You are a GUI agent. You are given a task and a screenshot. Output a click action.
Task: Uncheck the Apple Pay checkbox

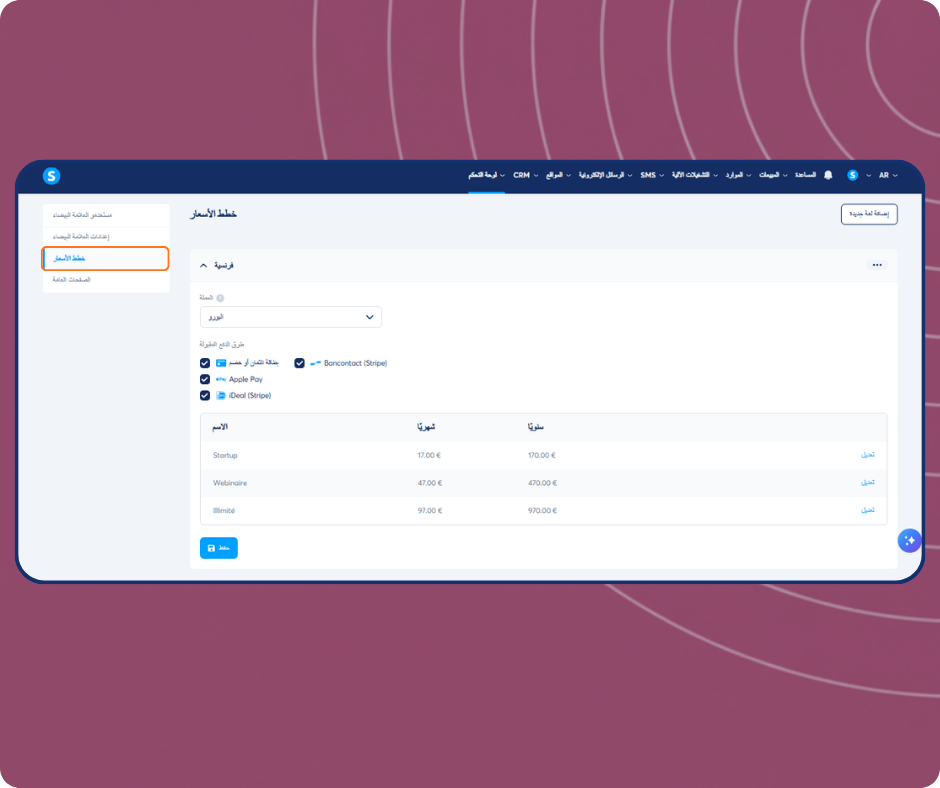click(205, 379)
